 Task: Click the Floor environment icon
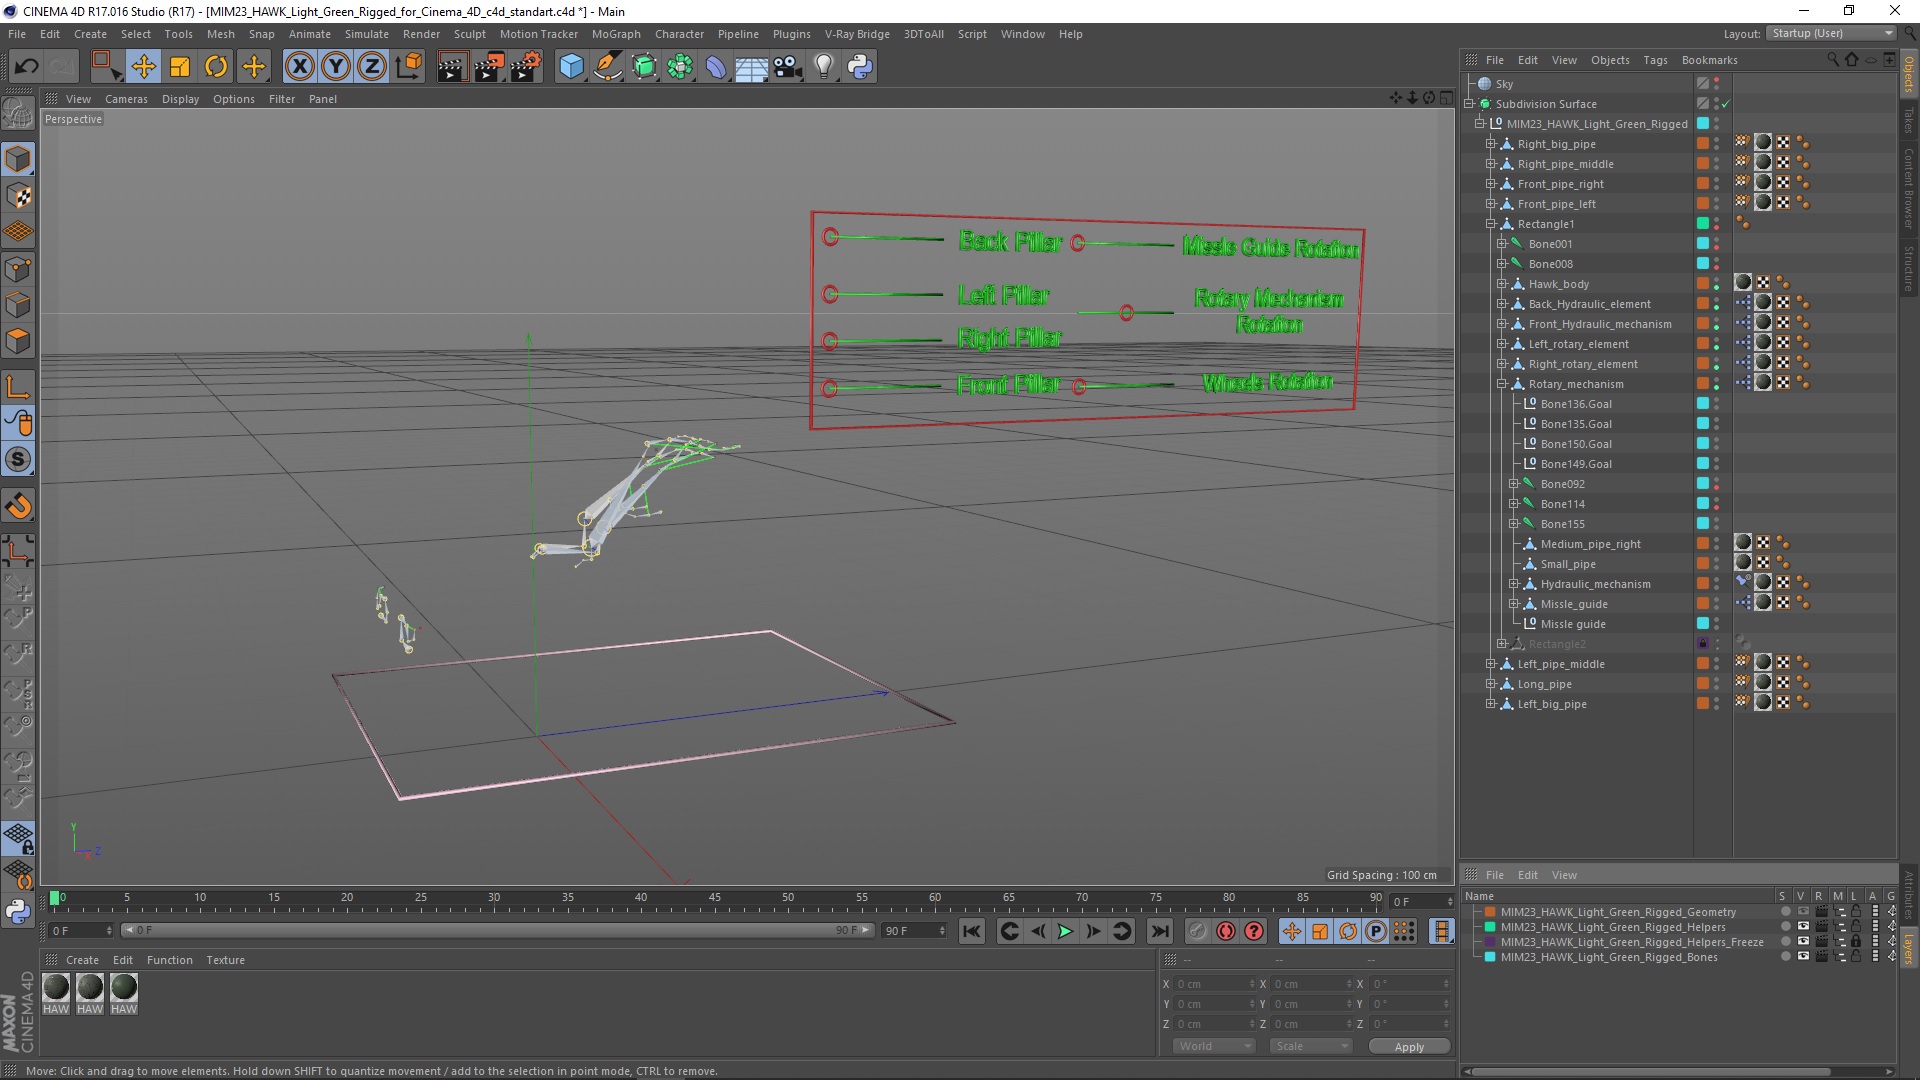pos(752,67)
